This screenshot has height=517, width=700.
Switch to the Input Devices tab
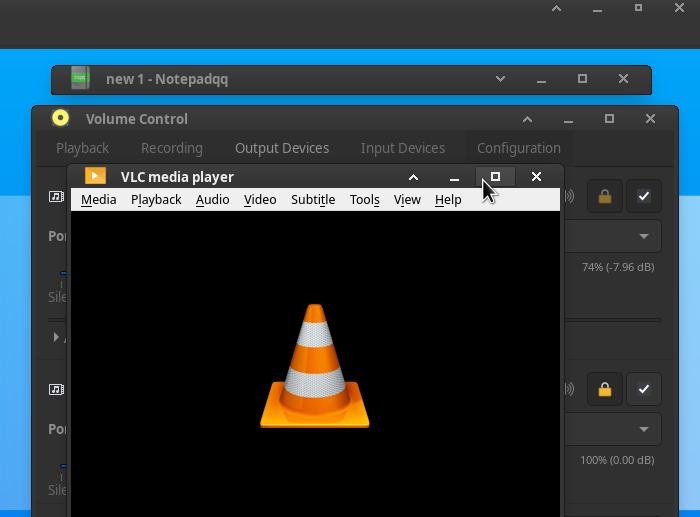click(403, 148)
